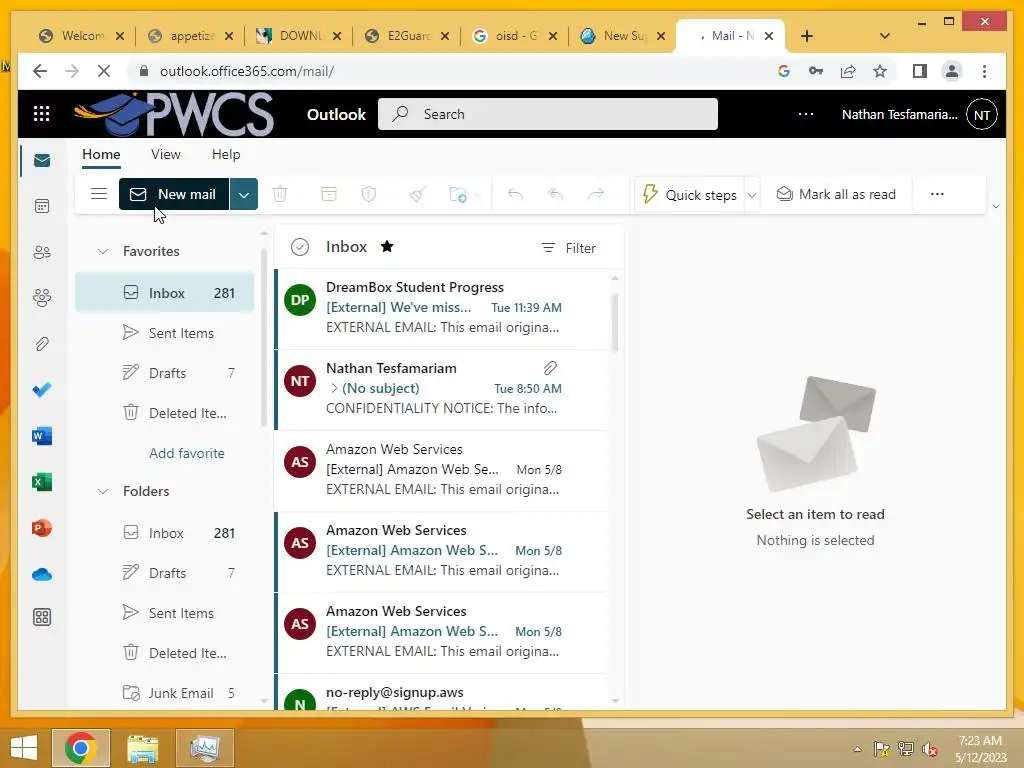Toggle Chrome side panel icon
Screen dimensions: 1024x768
click(920, 71)
